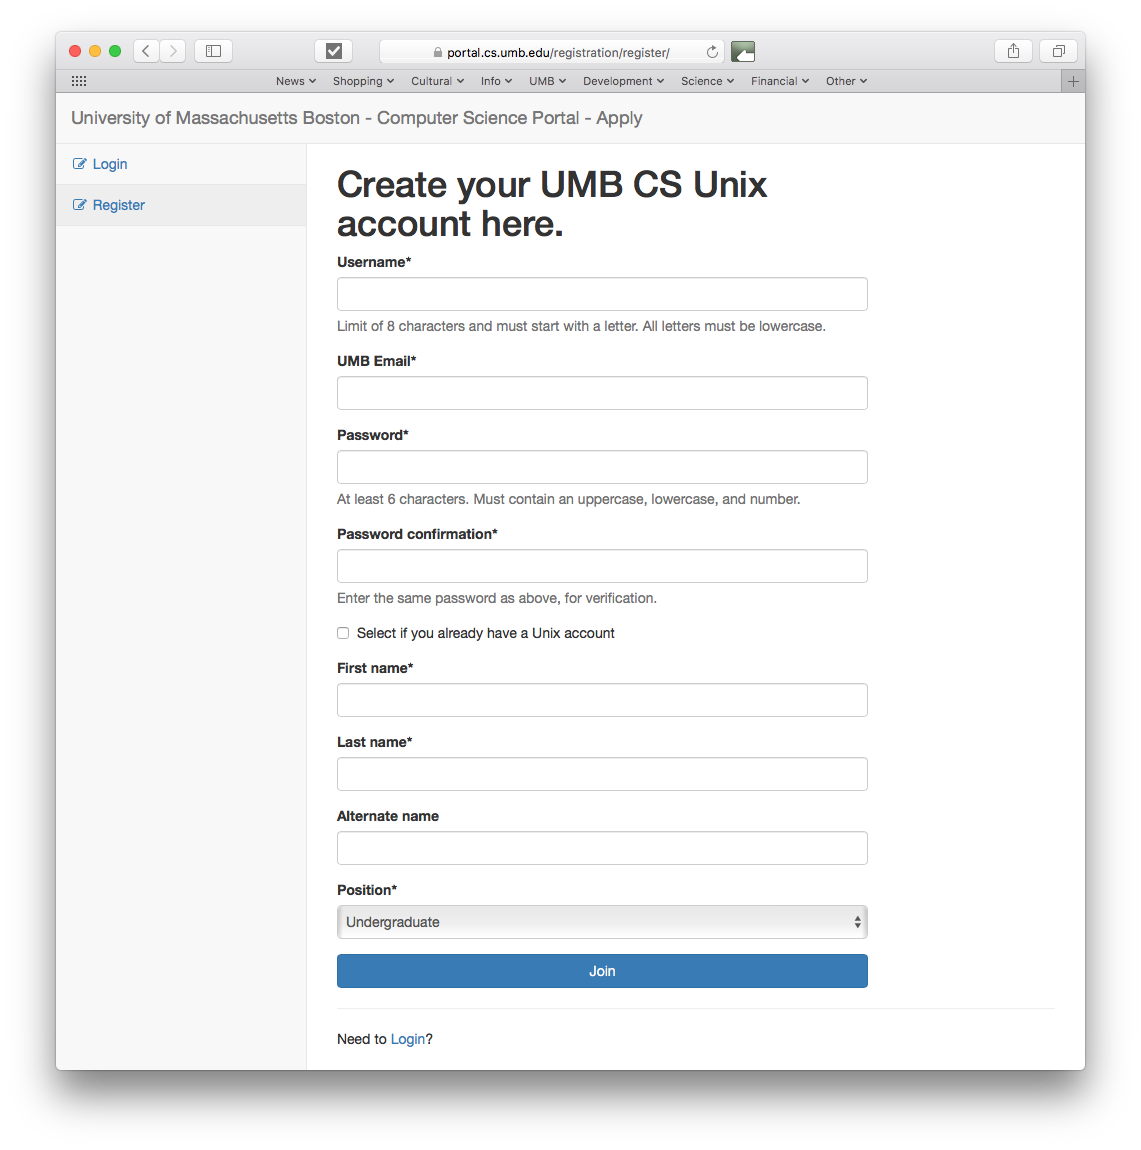Focus the UMB Email input field
This screenshot has height=1150, width=1141.
coord(602,393)
